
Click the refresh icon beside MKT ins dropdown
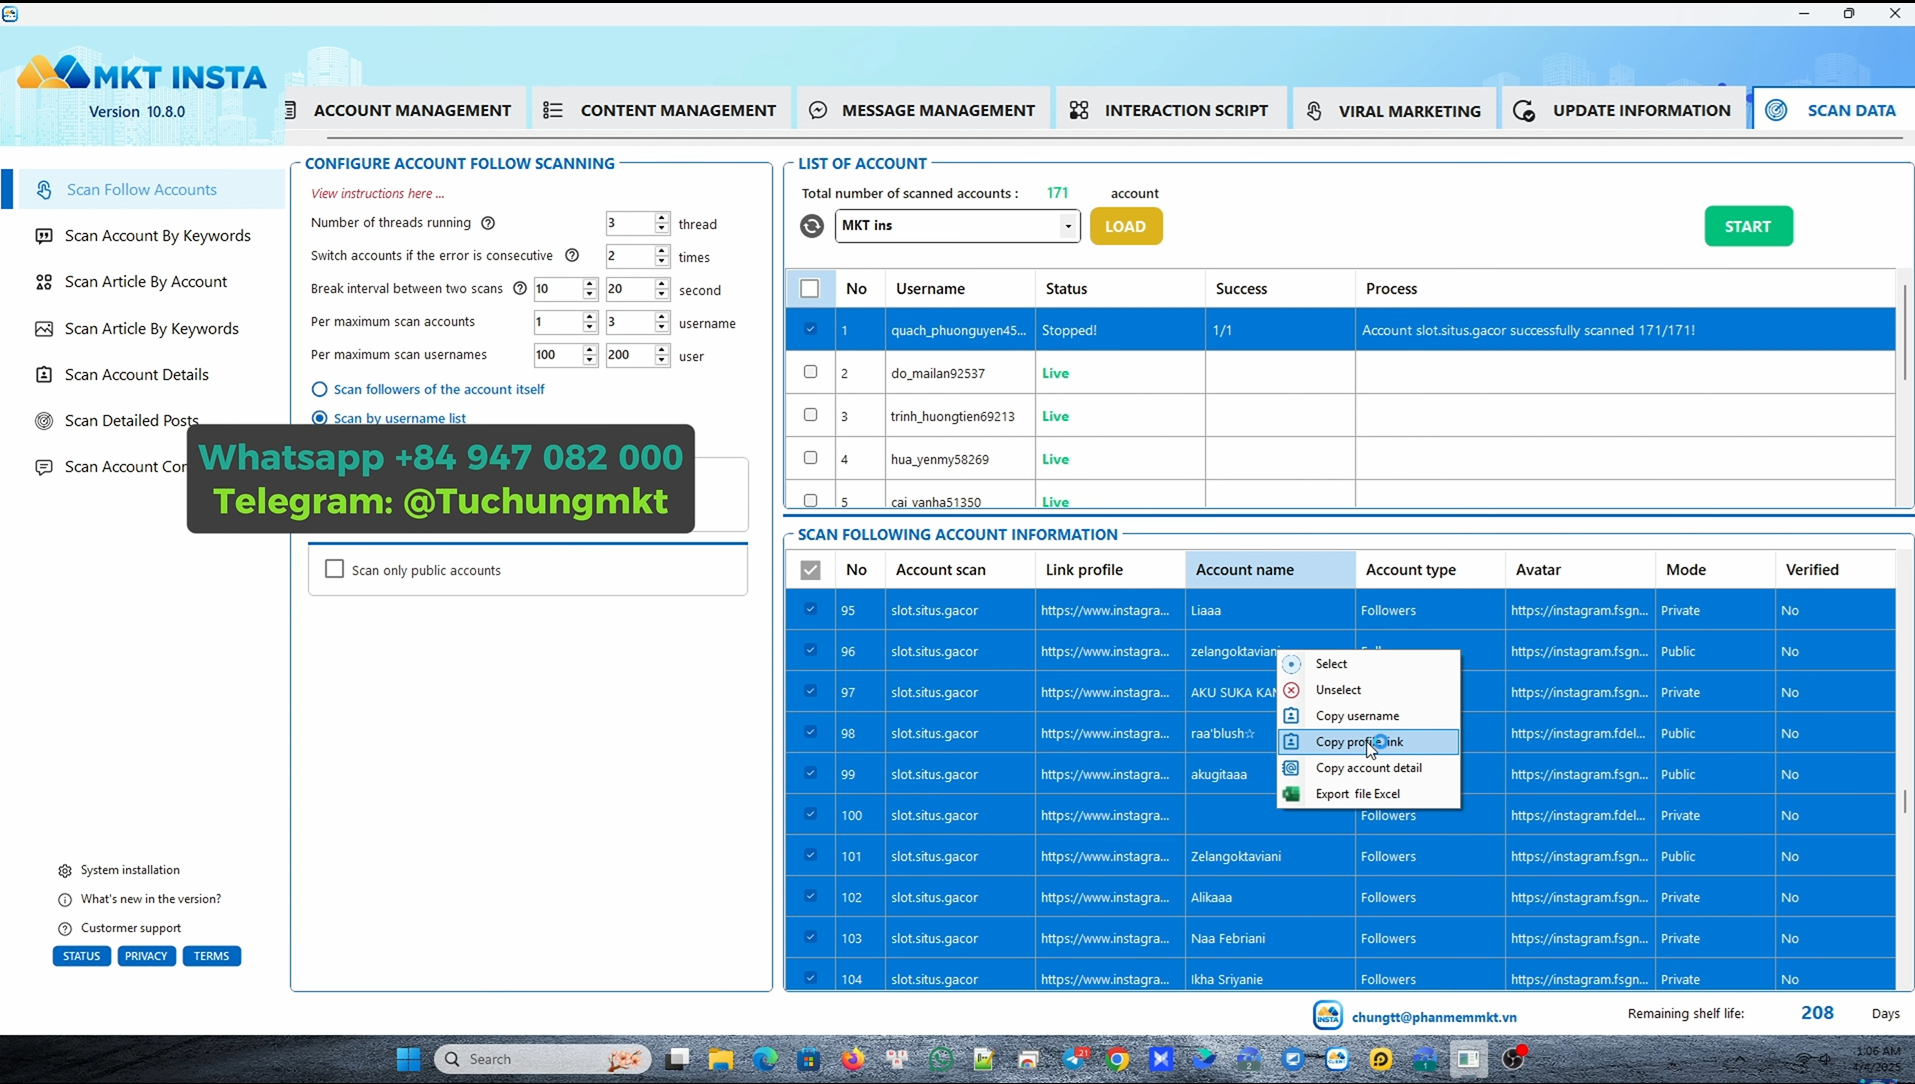click(x=812, y=226)
